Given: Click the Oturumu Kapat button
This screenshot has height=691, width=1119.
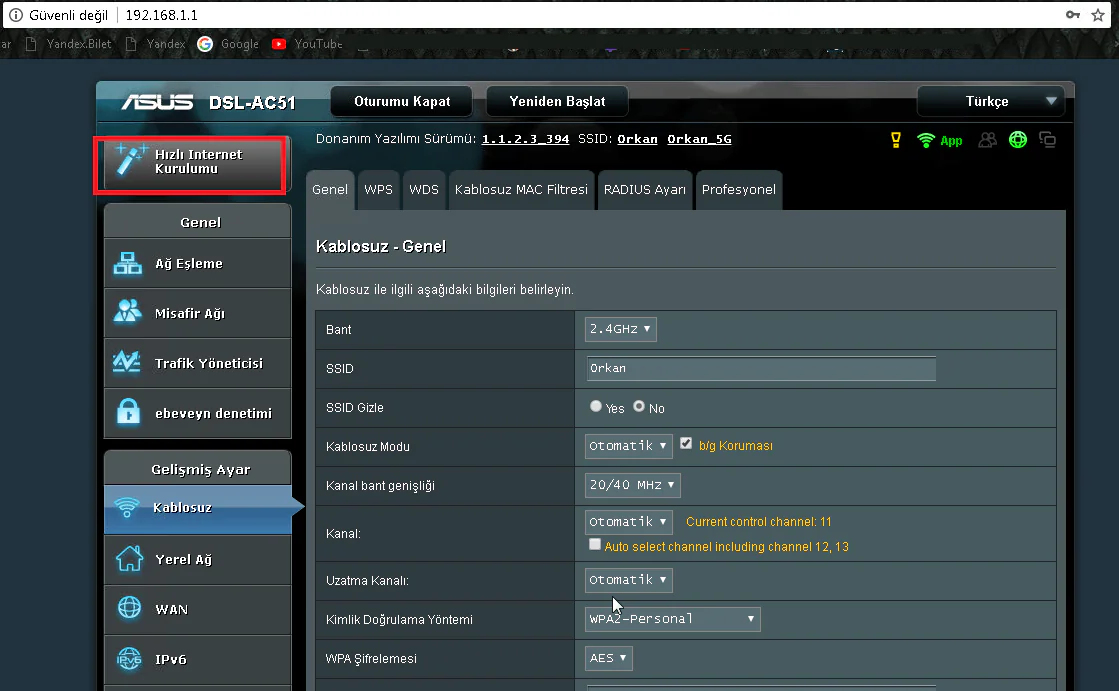Looking at the screenshot, I should [402, 101].
